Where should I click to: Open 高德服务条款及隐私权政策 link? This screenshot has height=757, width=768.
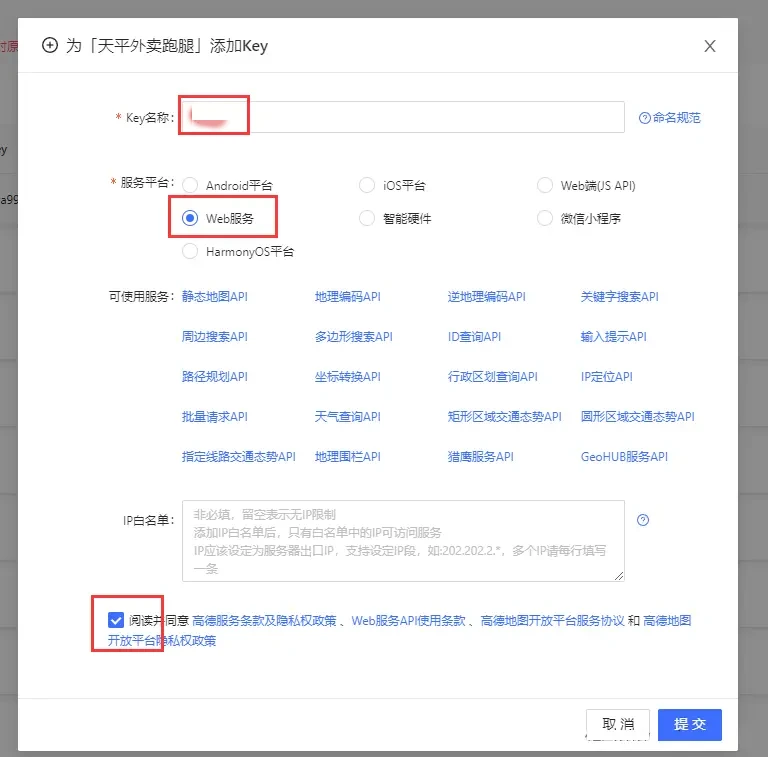tap(264, 621)
